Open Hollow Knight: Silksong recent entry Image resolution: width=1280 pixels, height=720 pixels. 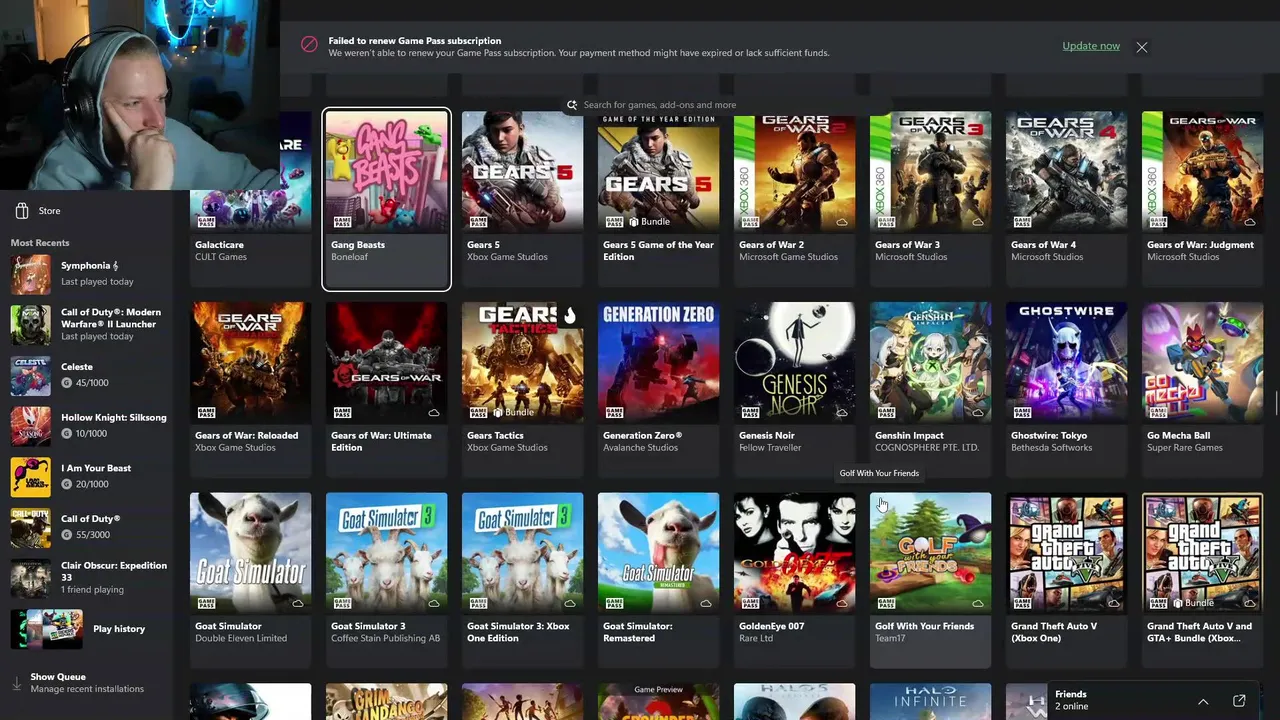point(86,425)
